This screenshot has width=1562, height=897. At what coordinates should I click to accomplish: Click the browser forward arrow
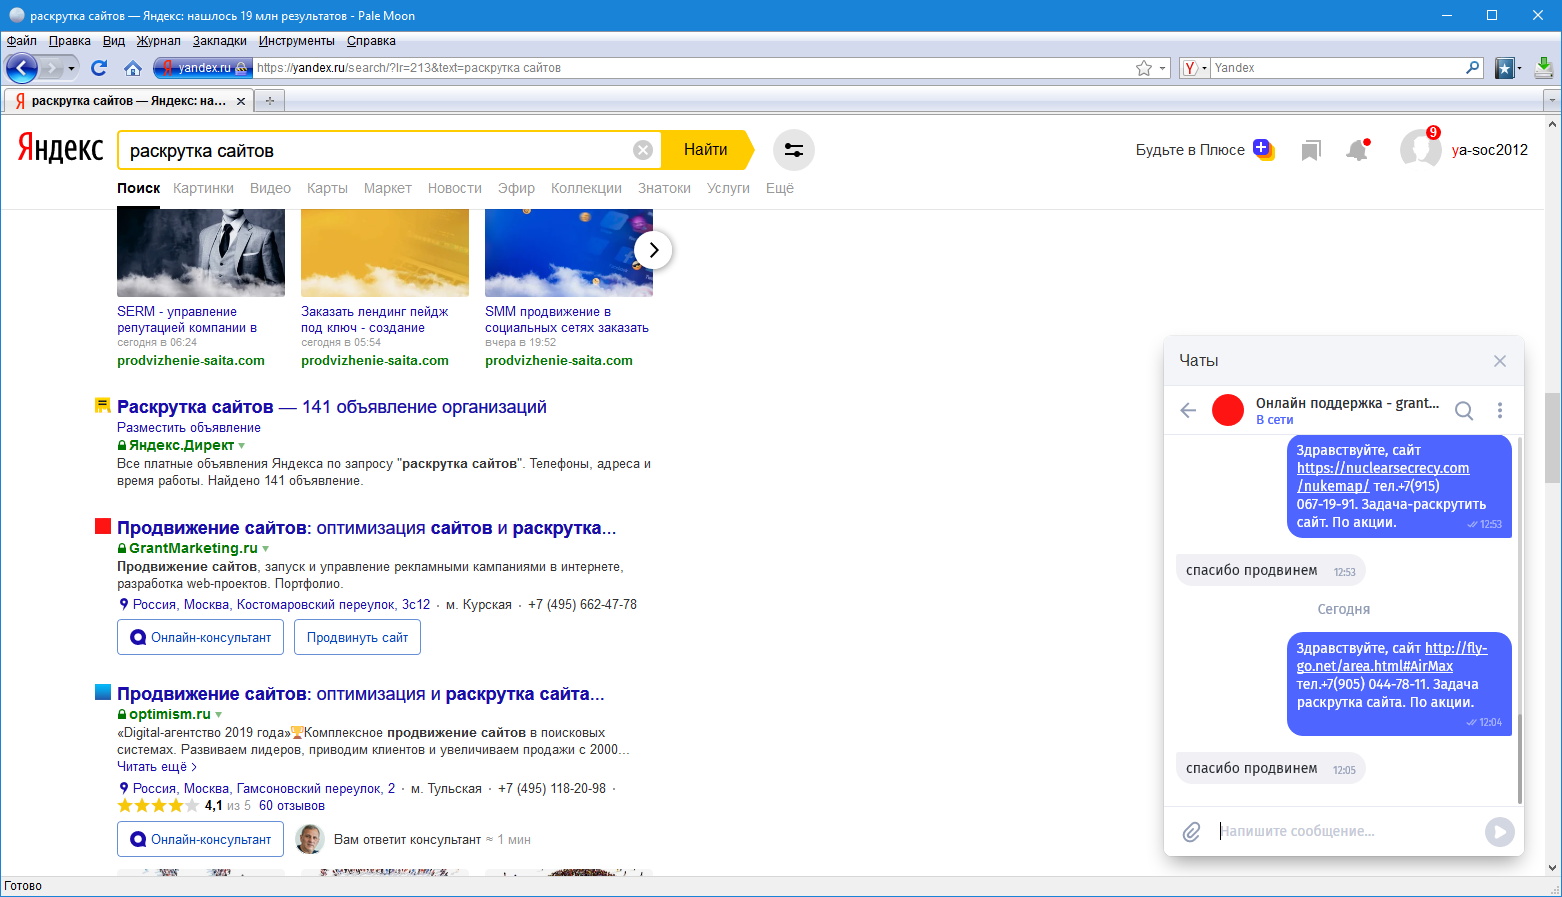52,68
